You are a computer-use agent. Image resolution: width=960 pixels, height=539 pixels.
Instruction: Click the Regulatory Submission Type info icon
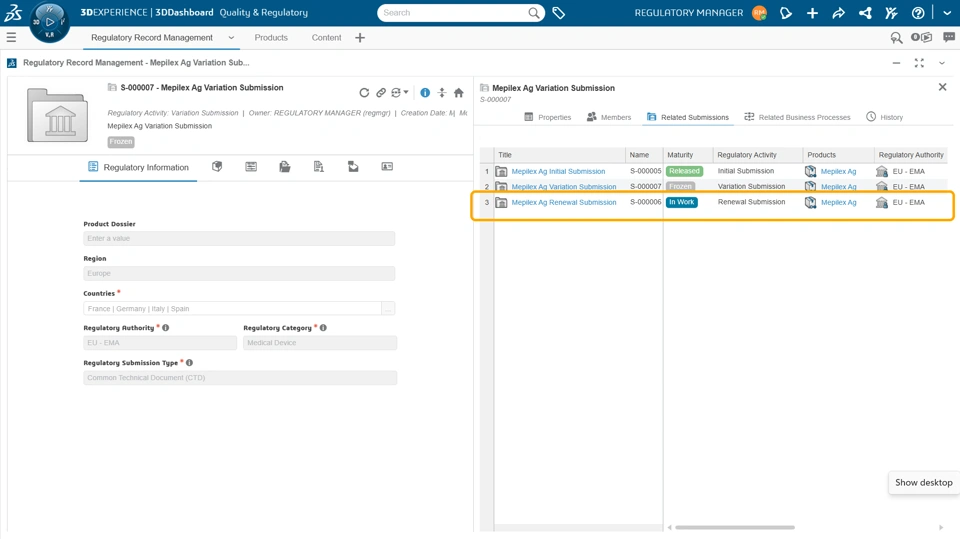[189, 363]
